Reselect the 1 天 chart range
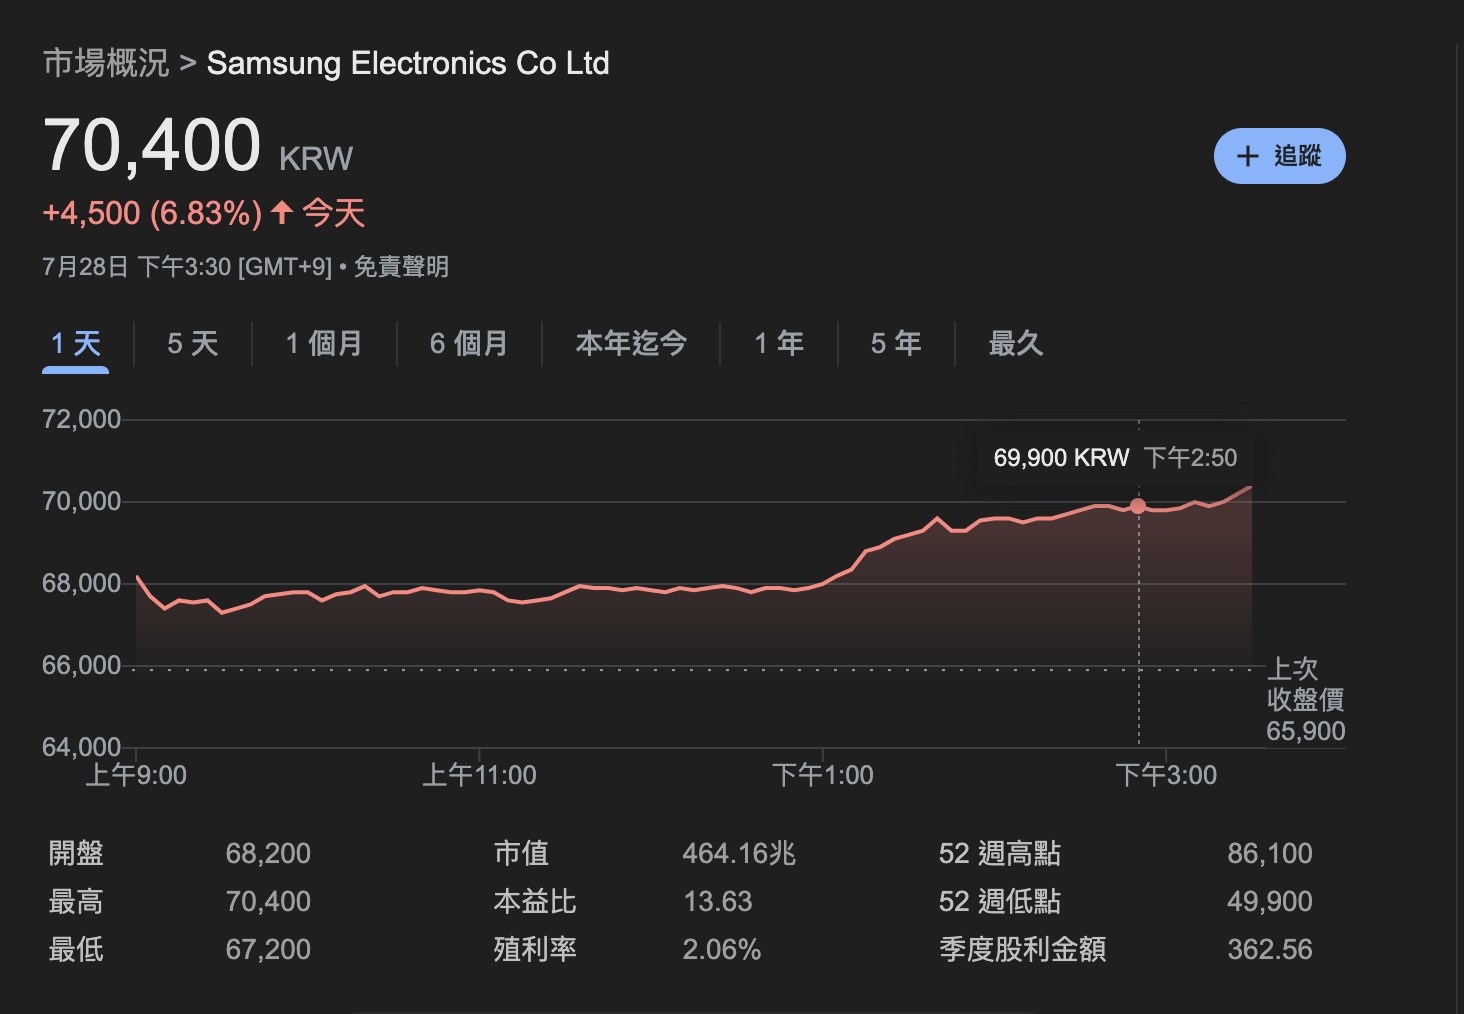The width and height of the screenshot is (1464, 1014). 75,343
